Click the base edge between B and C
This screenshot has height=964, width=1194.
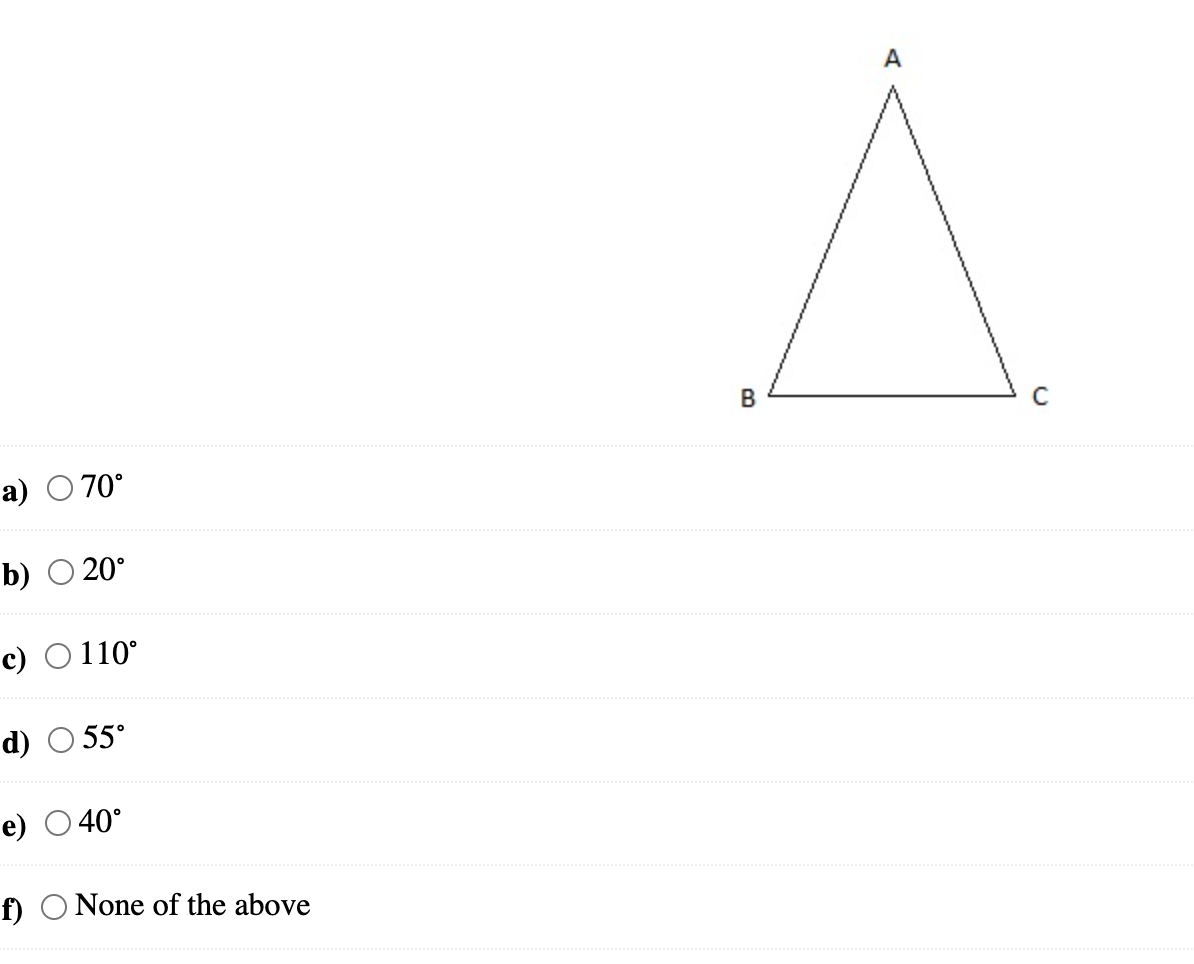tap(892, 394)
